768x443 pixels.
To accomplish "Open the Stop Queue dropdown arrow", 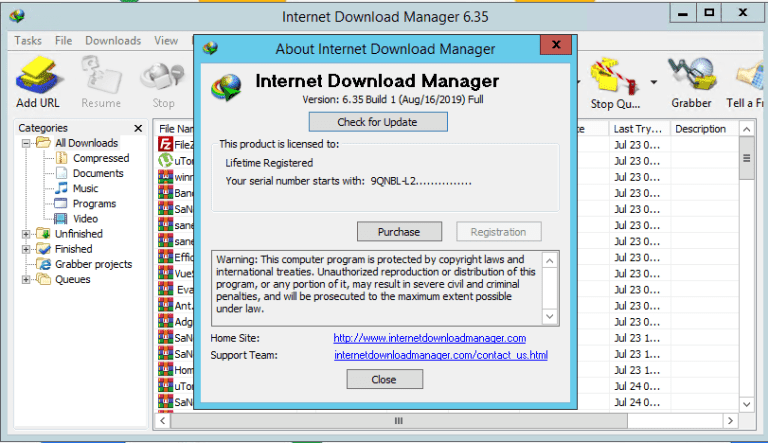I will 654,82.
